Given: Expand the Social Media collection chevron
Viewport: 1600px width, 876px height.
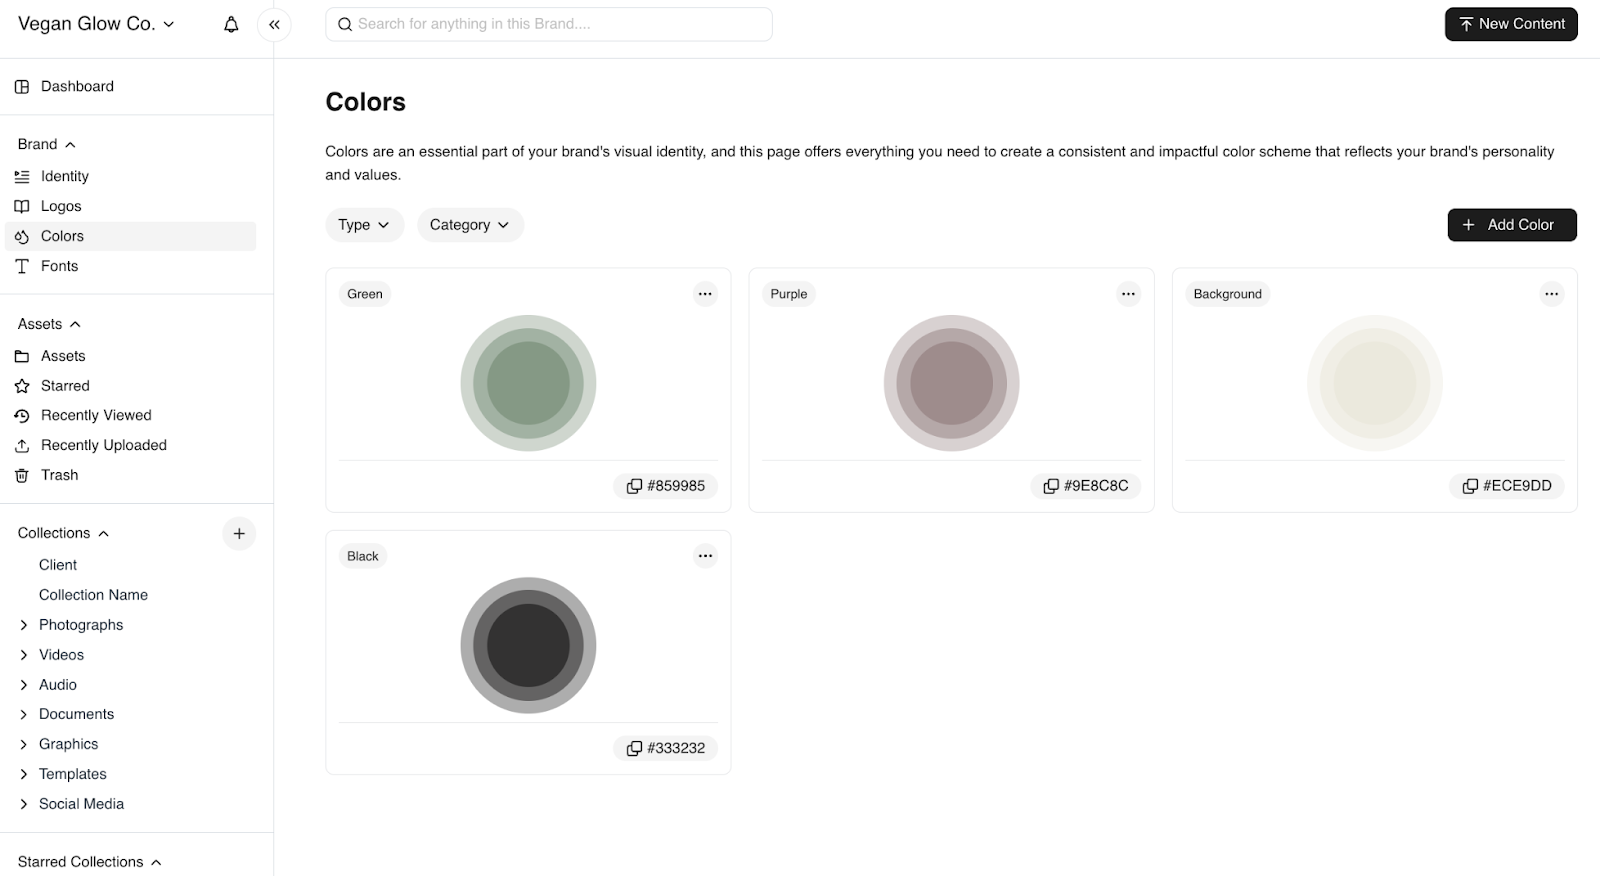Looking at the screenshot, I should (x=24, y=804).
